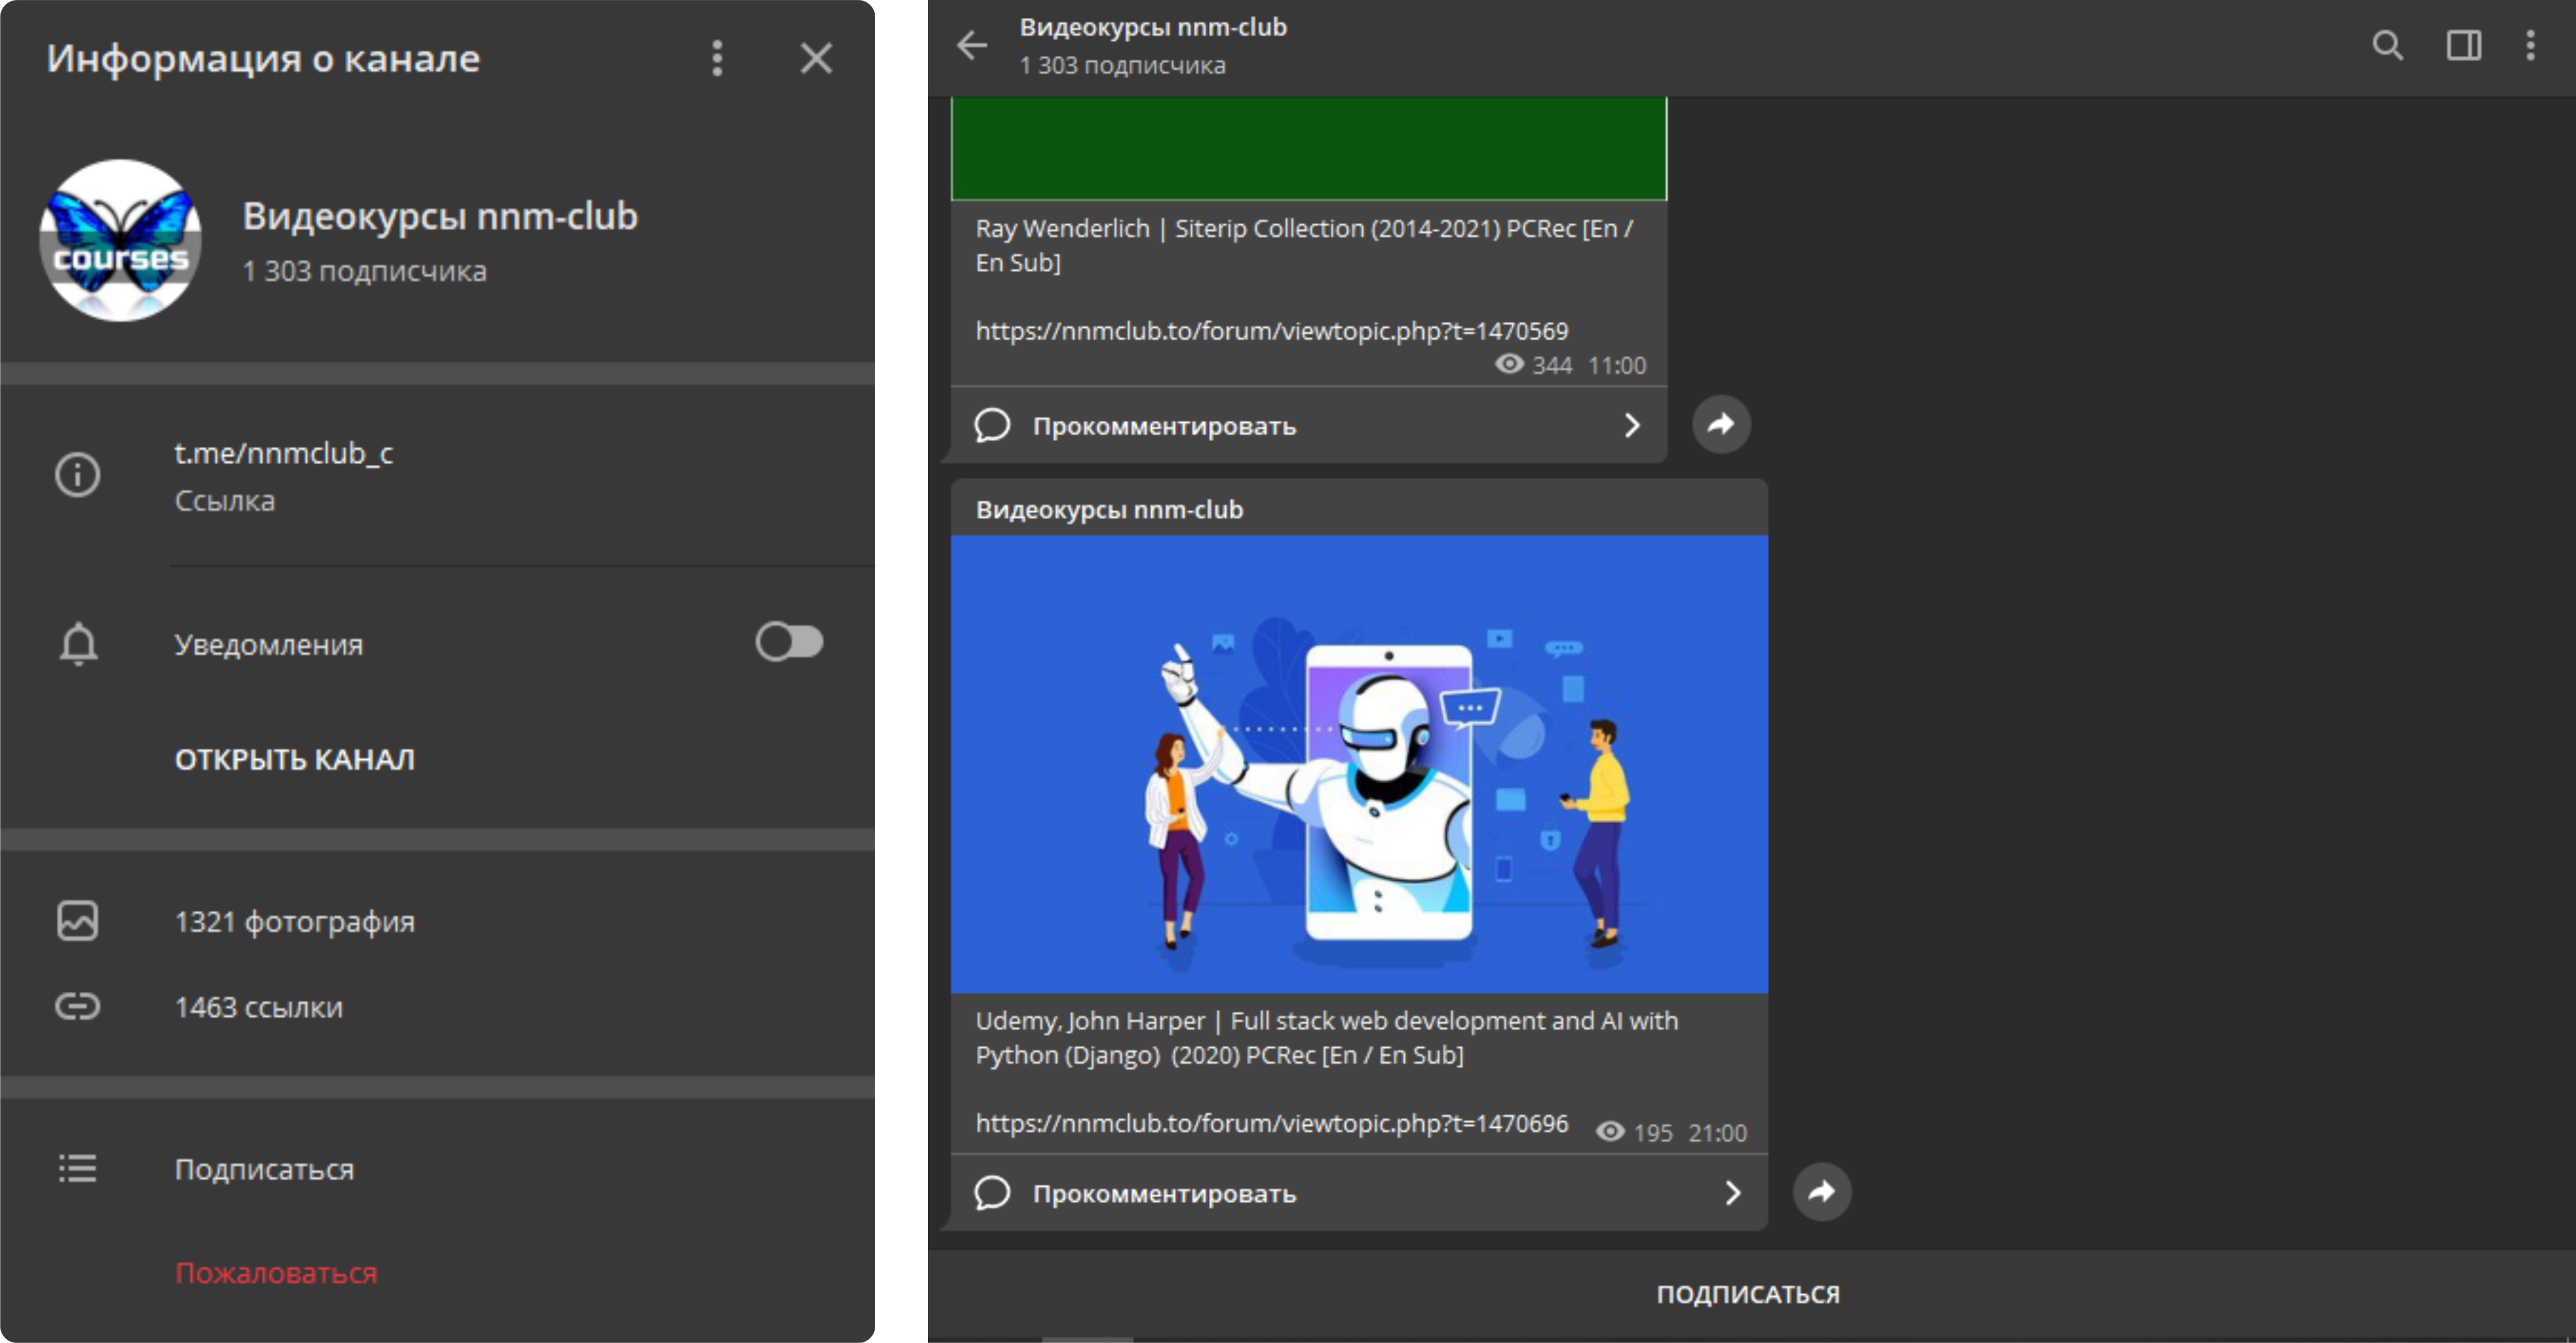Expand comments chevron under Ray Wenderlich post

[1632, 425]
